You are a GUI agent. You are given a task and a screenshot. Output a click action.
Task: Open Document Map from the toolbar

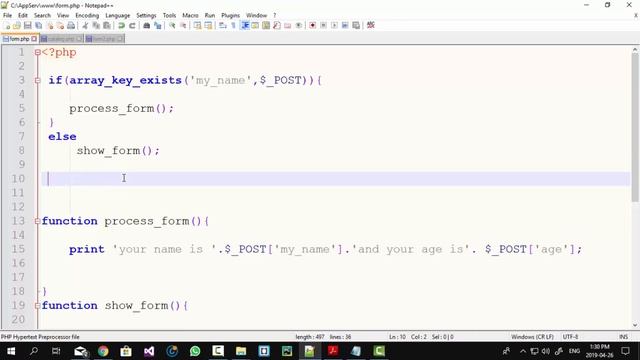266,25
